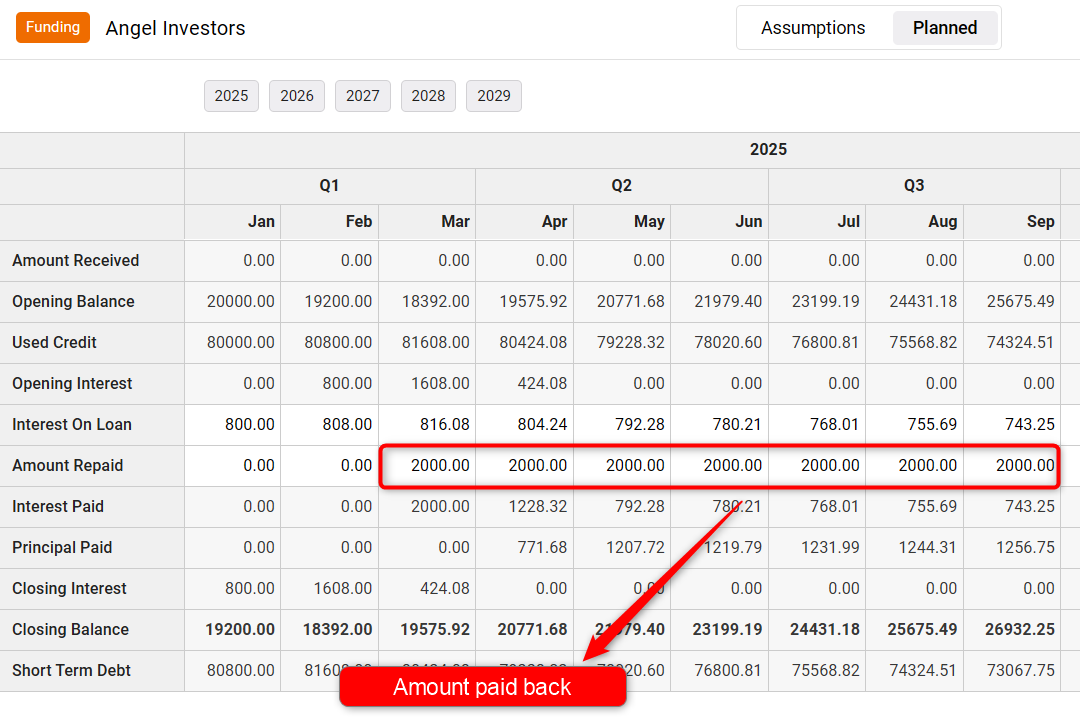Click the Closing Balance row label
Image resolution: width=1080 pixels, height=727 pixels.
pyautogui.click(x=70, y=630)
